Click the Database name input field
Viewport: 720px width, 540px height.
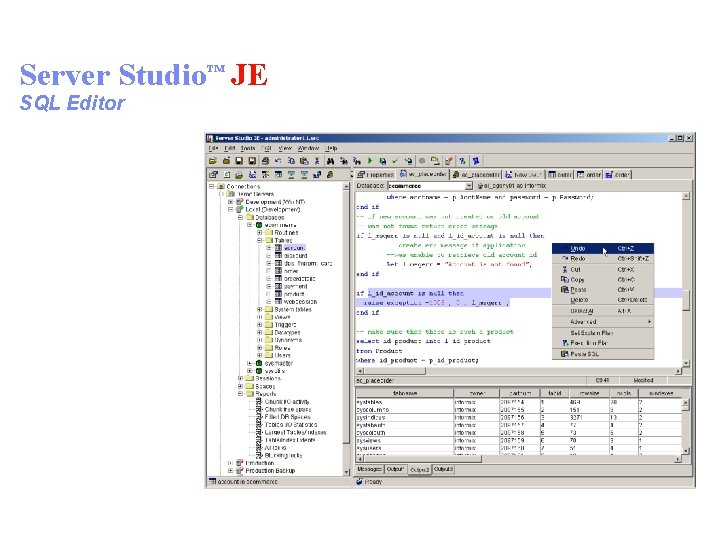[x=426, y=186]
